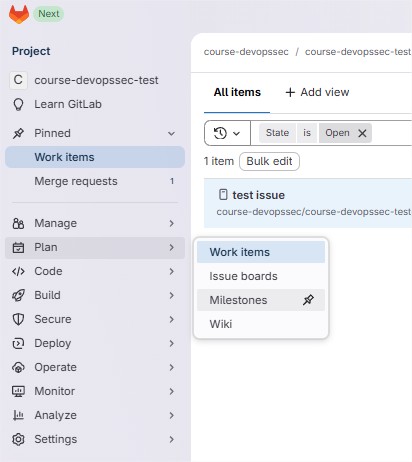
Task: Click course-devopssec-test breadcrumb link
Action: point(358,52)
